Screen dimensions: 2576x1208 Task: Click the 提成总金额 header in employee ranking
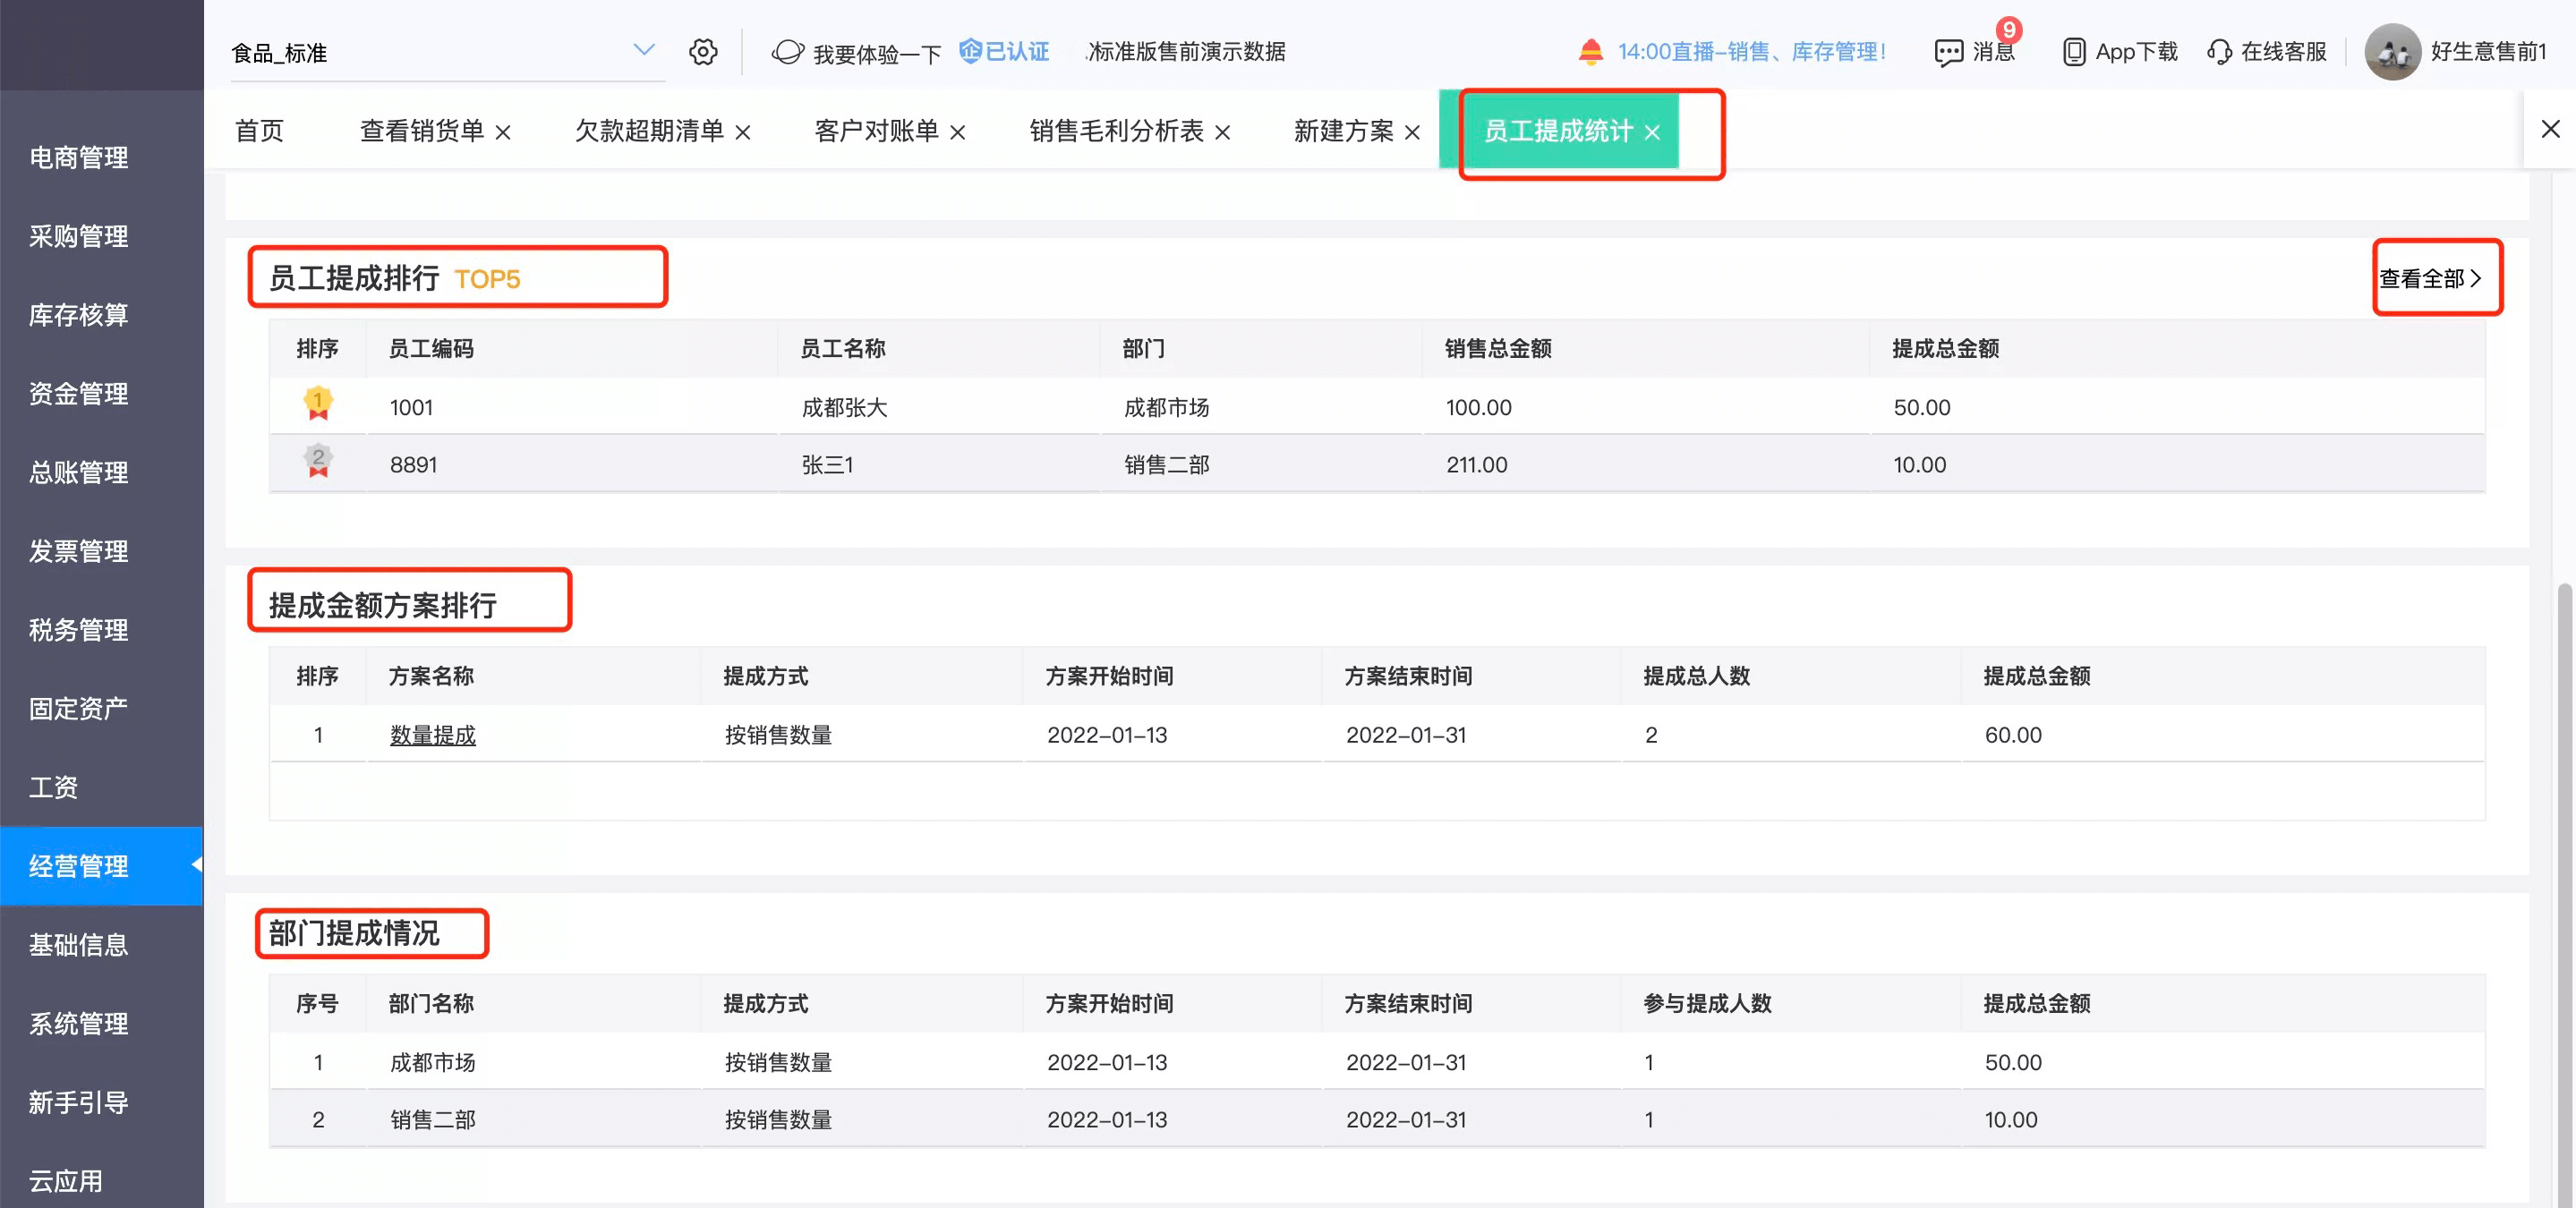[1945, 349]
